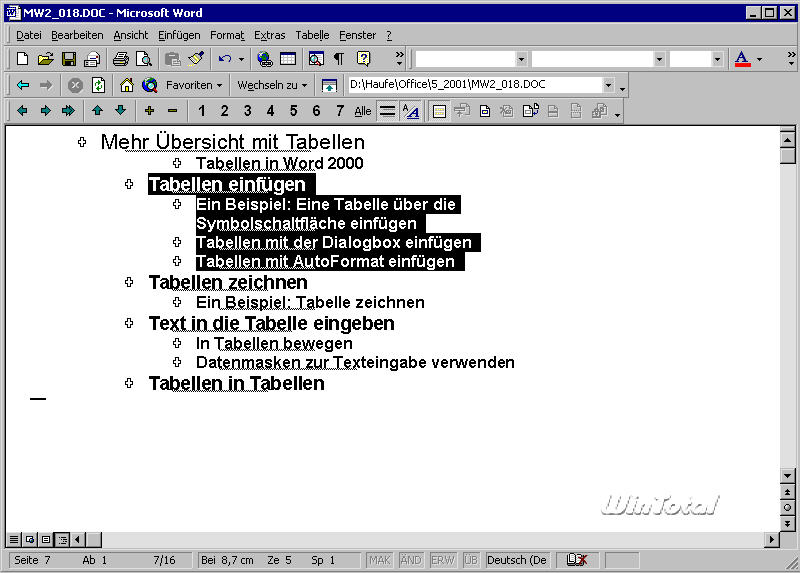Move the selection down in the outline
This screenshot has height=573, width=800.
tap(120, 111)
